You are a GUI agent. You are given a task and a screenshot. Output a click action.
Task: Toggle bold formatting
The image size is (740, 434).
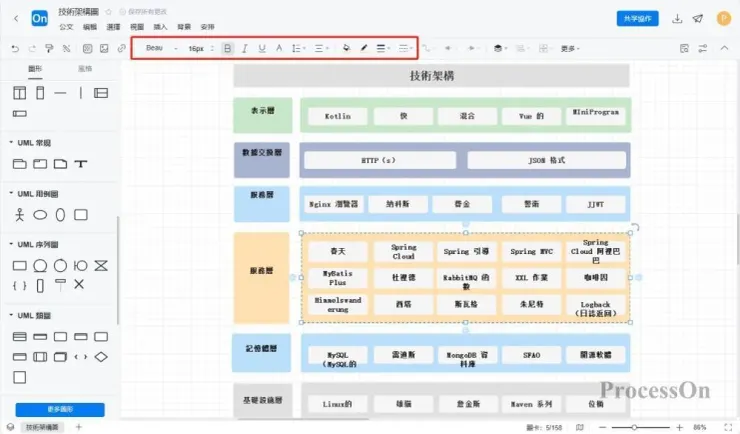[x=227, y=48]
